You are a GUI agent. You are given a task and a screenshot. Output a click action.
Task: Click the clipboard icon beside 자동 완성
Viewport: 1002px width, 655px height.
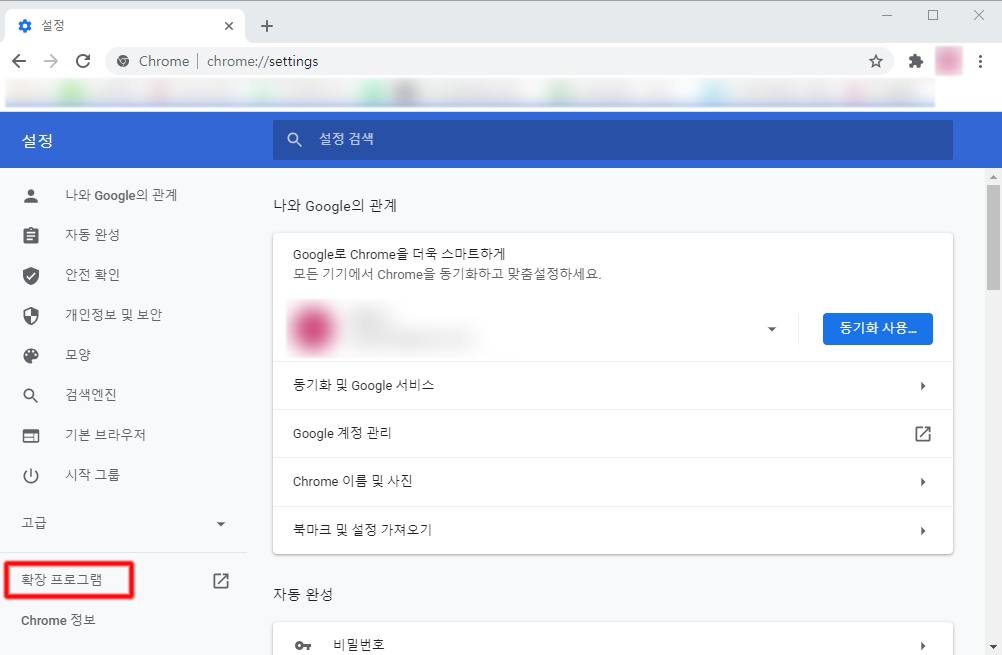pos(31,235)
